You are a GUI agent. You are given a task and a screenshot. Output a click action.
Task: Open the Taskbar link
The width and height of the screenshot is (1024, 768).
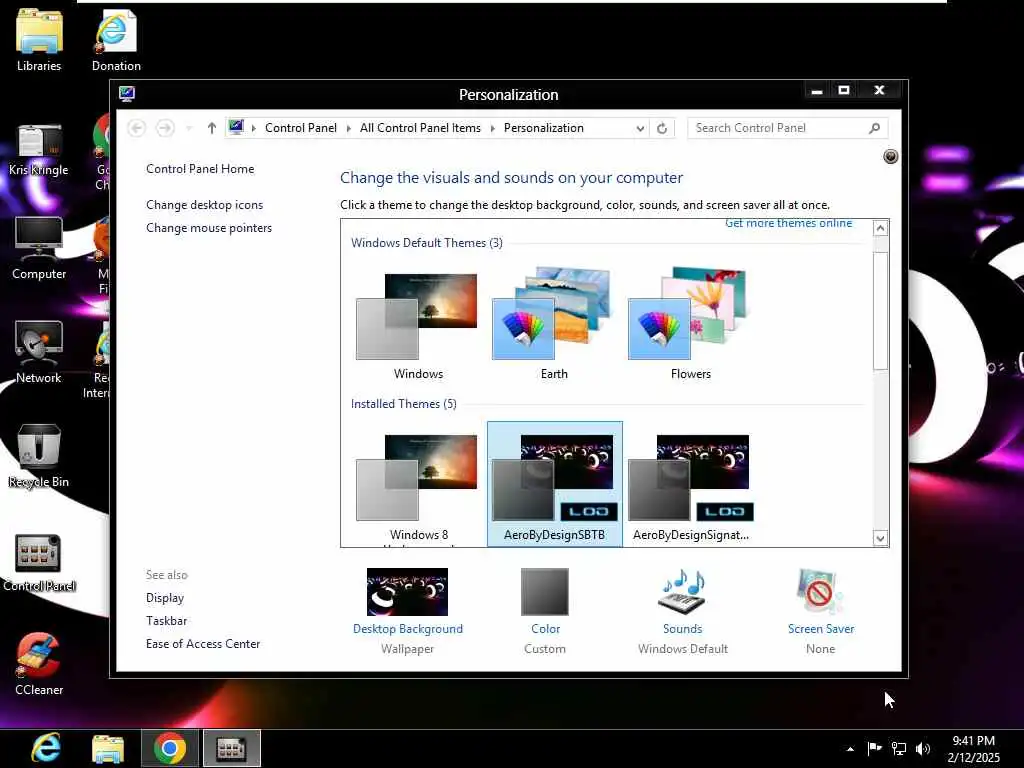[x=167, y=620]
